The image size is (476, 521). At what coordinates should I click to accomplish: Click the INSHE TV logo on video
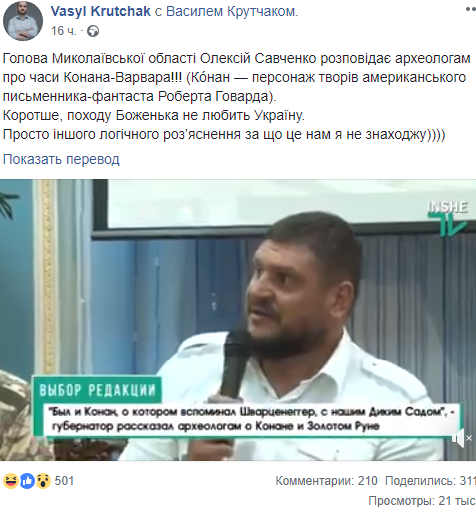[448, 218]
